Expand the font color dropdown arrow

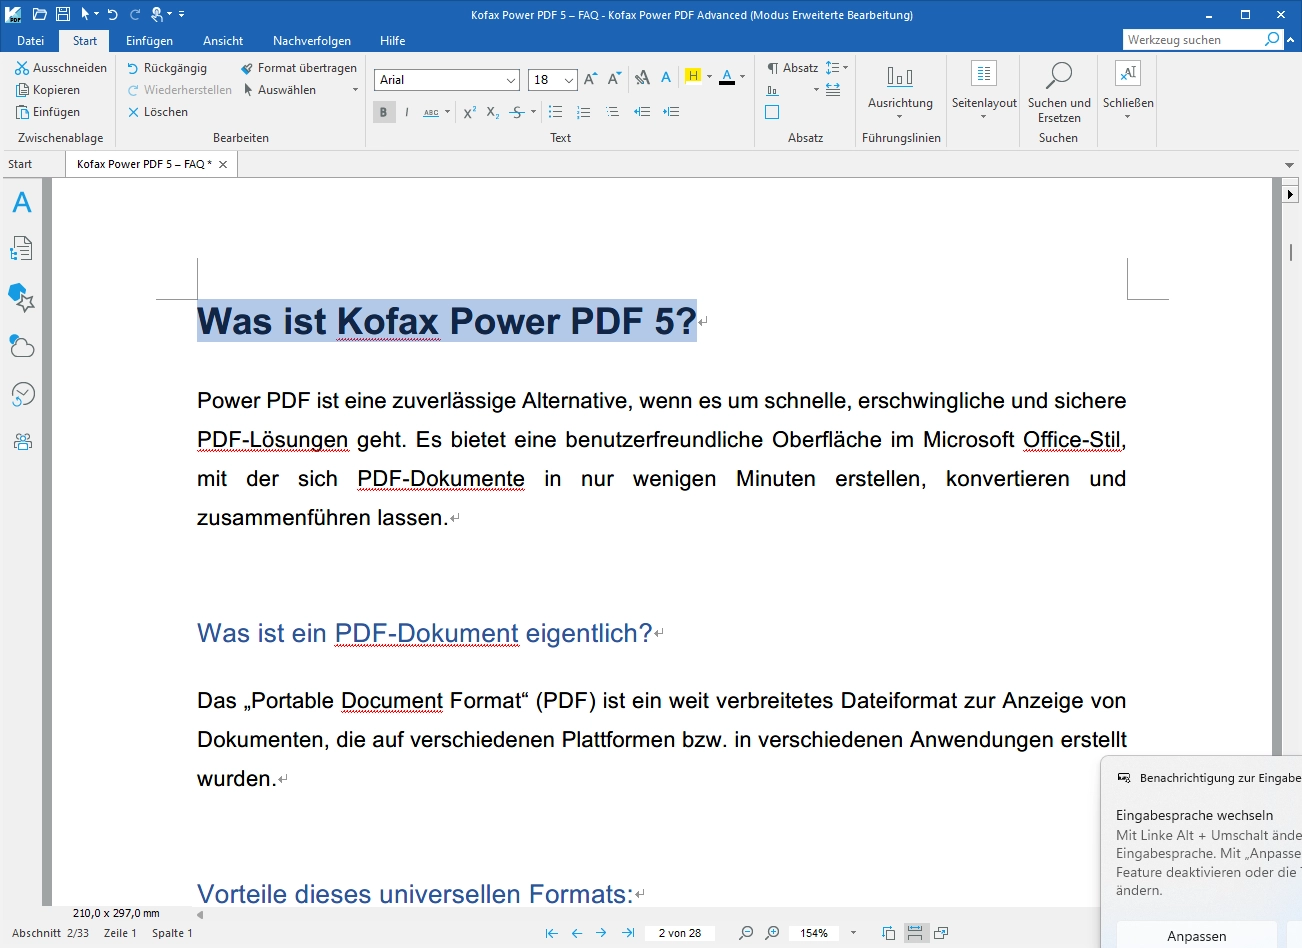pyautogui.click(x=742, y=77)
